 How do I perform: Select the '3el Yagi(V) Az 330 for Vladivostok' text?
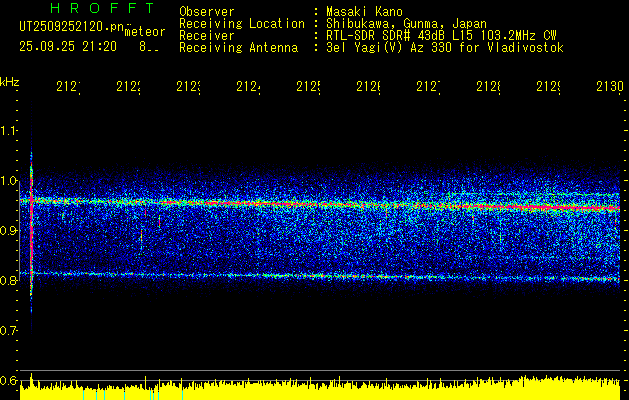445,48
